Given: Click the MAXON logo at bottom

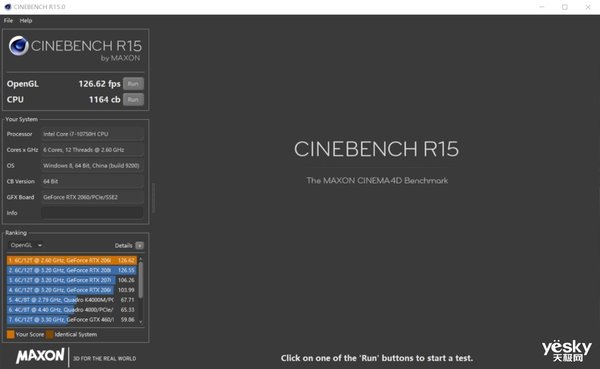Looking at the screenshot, I should click(x=40, y=356).
